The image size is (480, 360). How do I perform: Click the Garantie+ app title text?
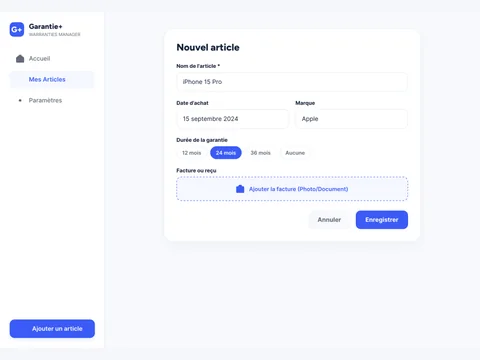pos(45,26)
